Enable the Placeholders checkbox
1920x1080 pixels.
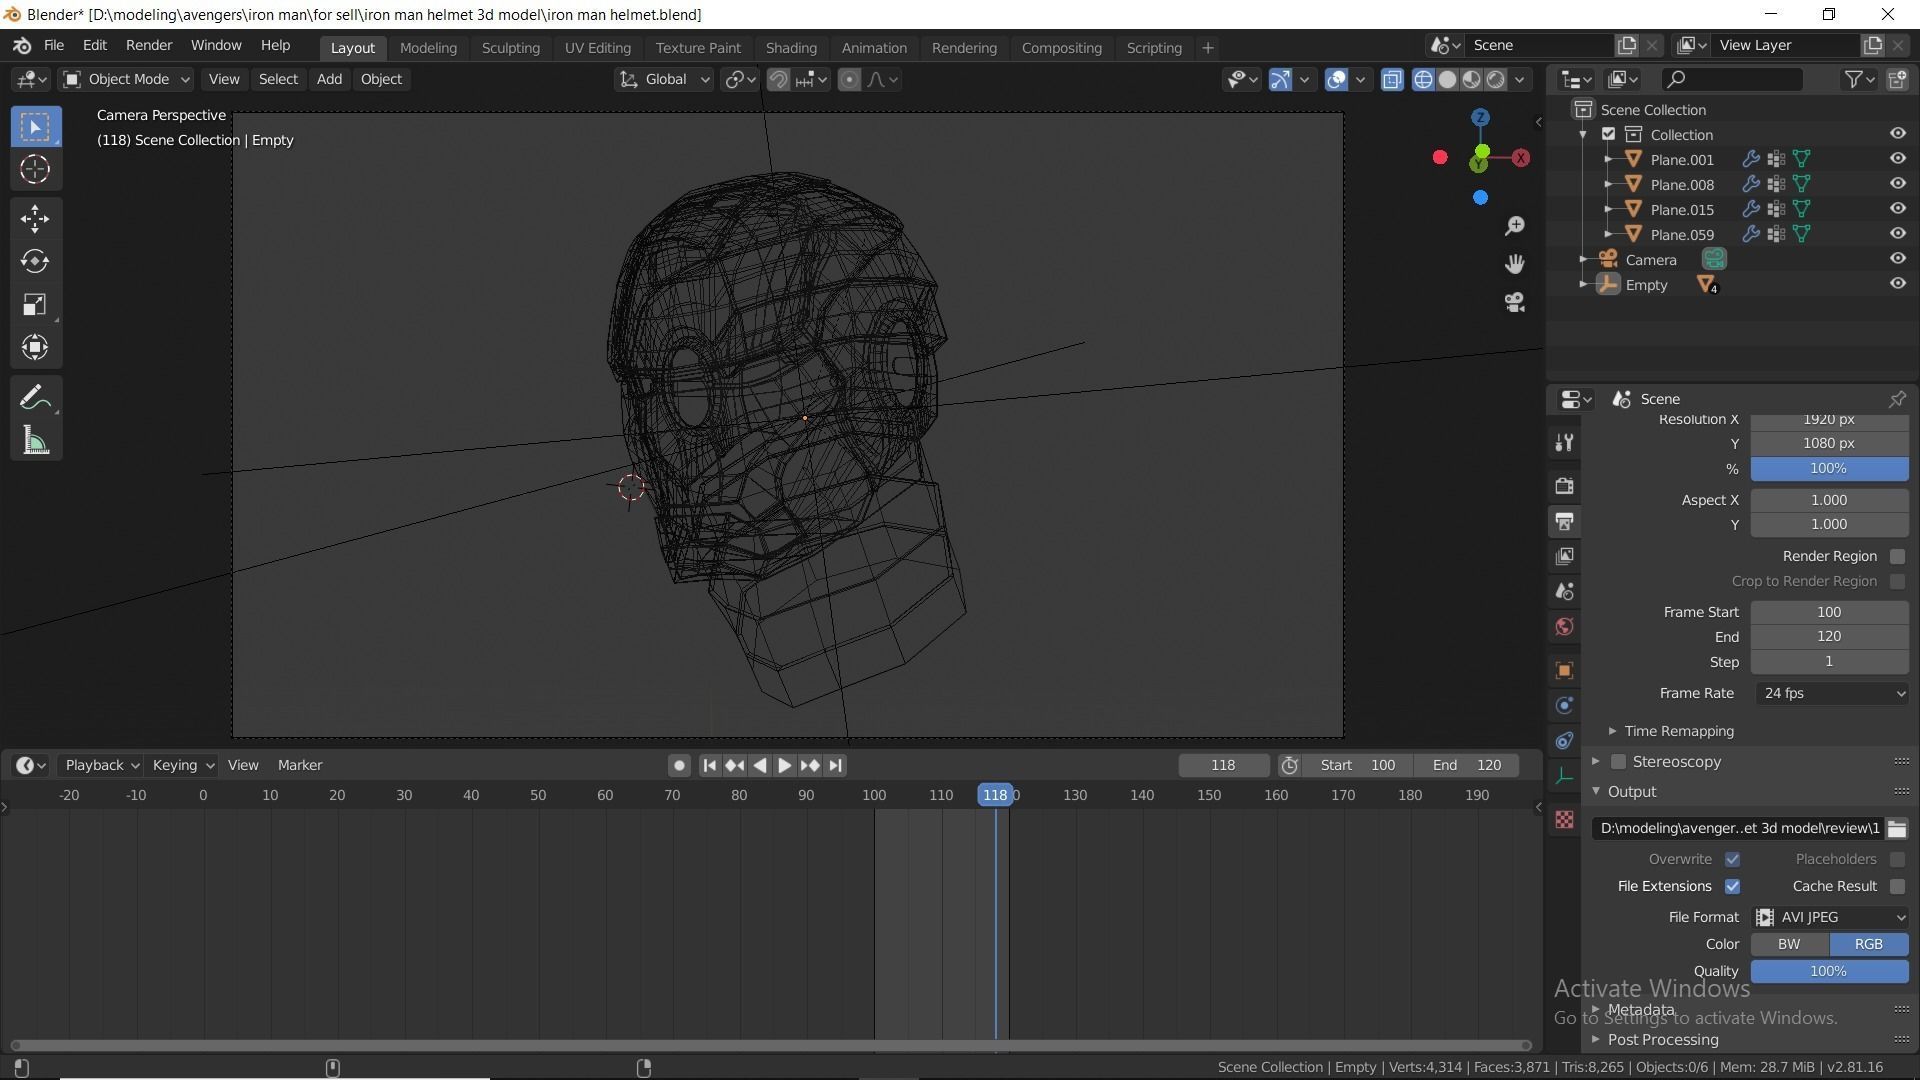(x=1897, y=859)
